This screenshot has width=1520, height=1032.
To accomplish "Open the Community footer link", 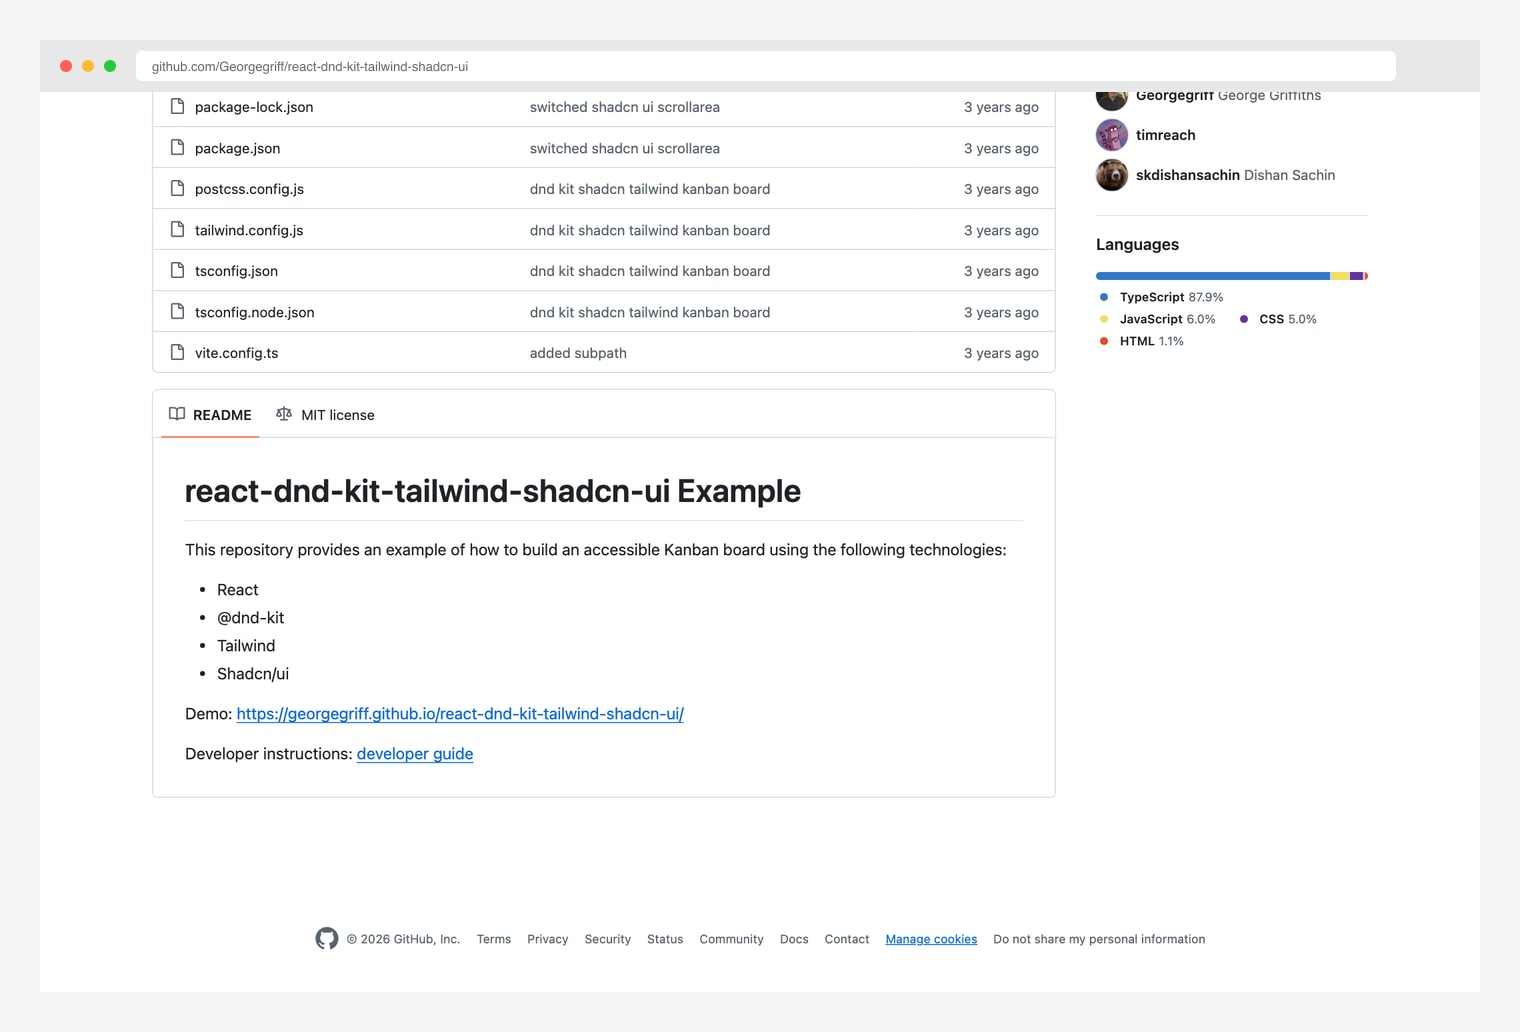I will pyautogui.click(x=731, y=939).
